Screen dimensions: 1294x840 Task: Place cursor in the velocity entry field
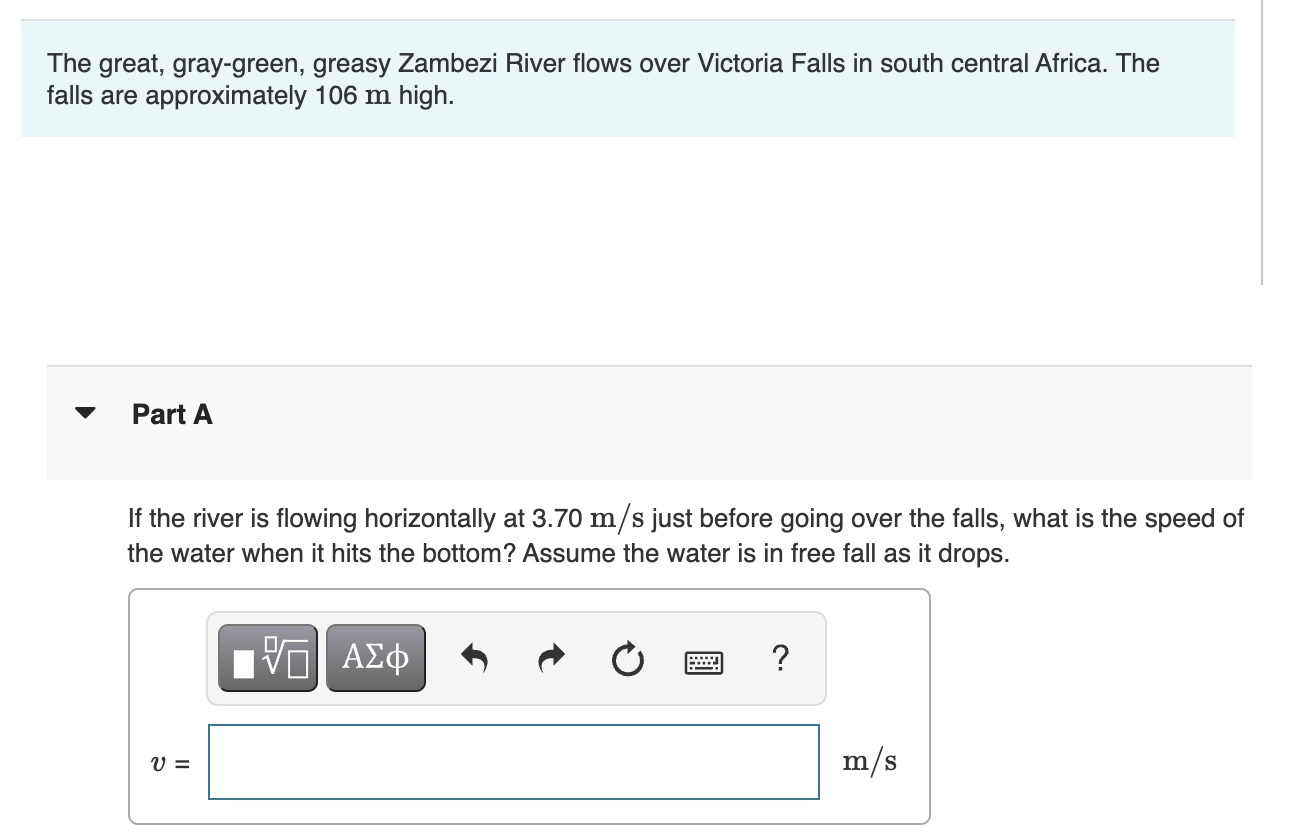512,761
